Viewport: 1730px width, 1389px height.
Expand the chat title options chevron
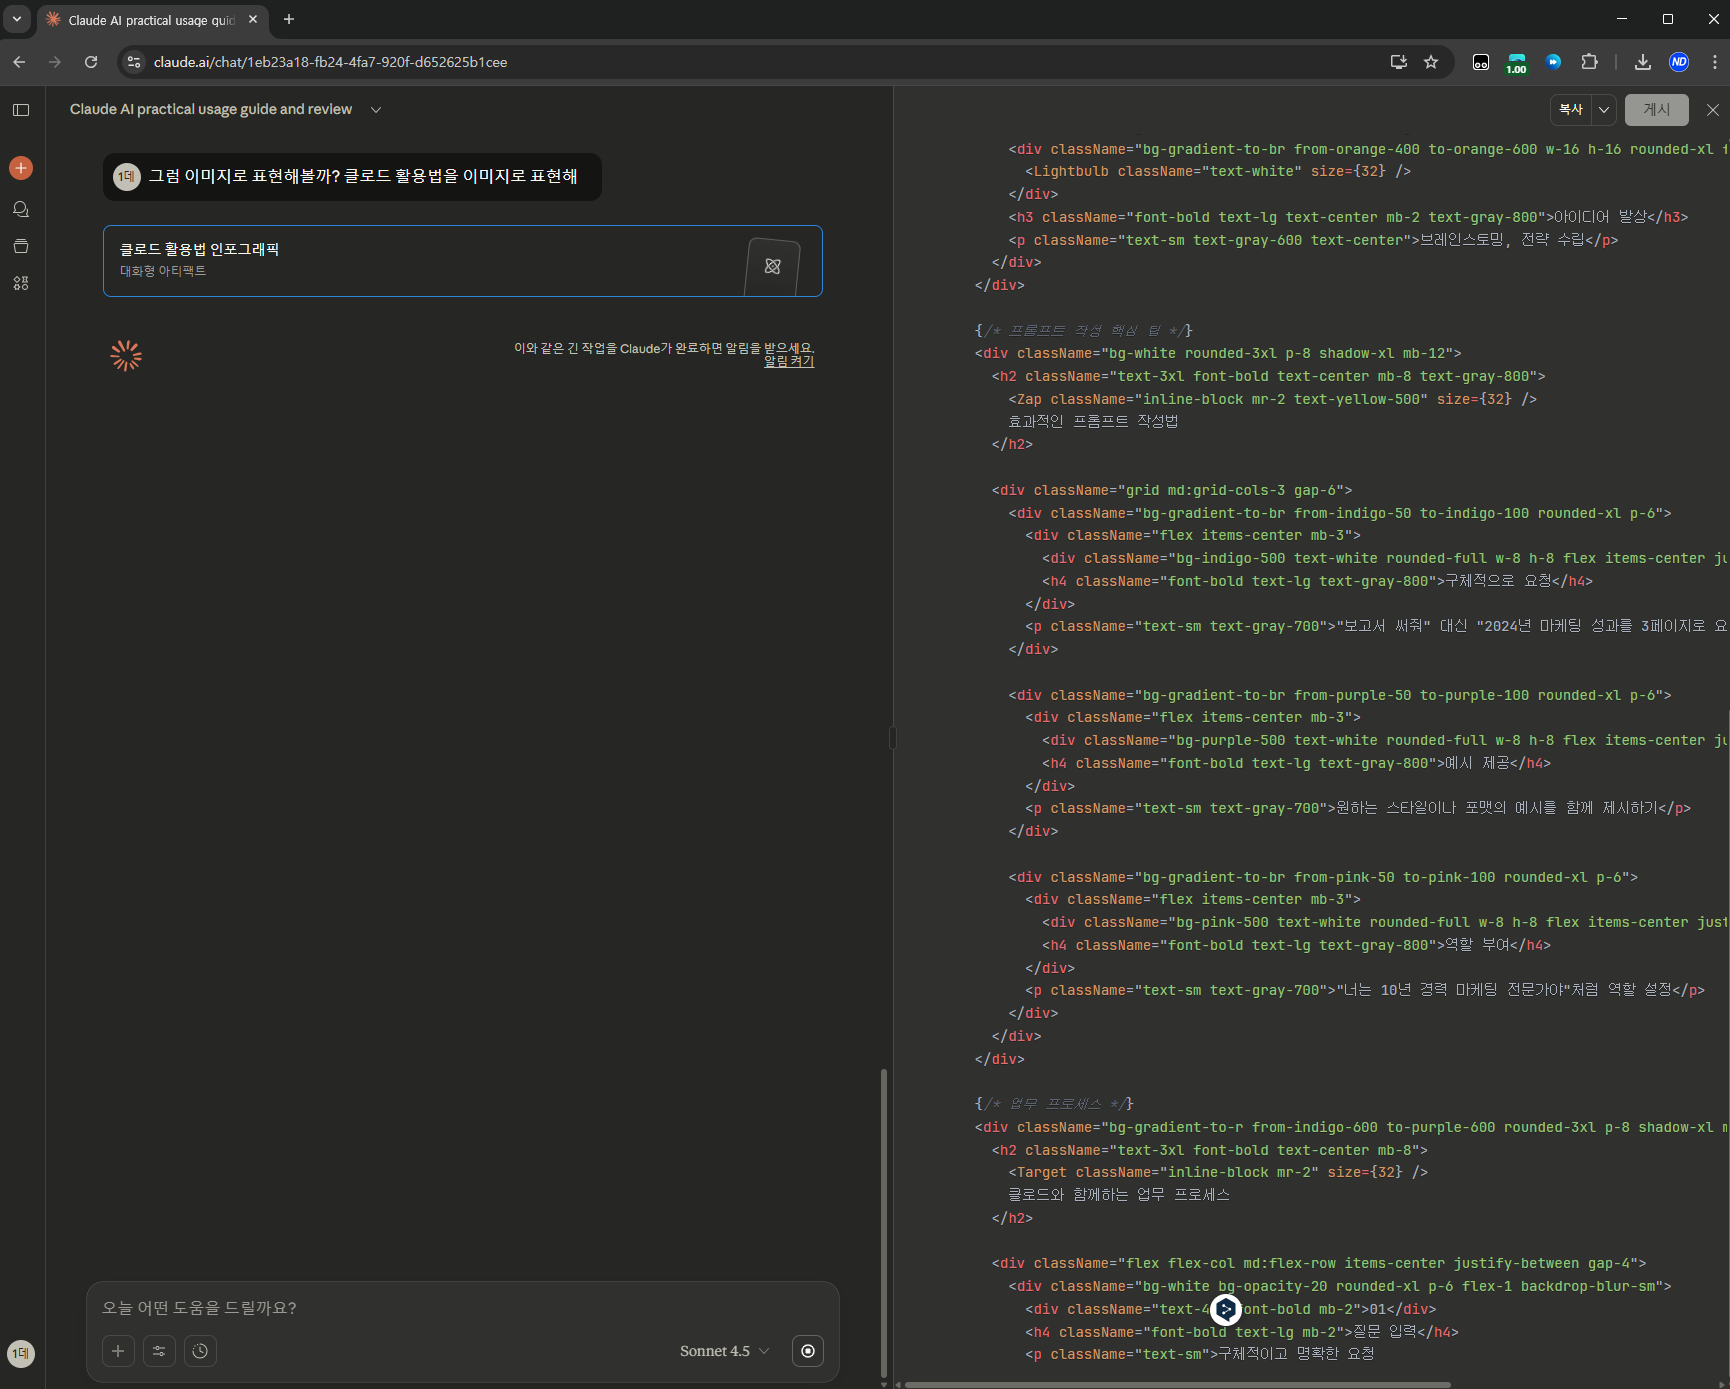point(376,110)
